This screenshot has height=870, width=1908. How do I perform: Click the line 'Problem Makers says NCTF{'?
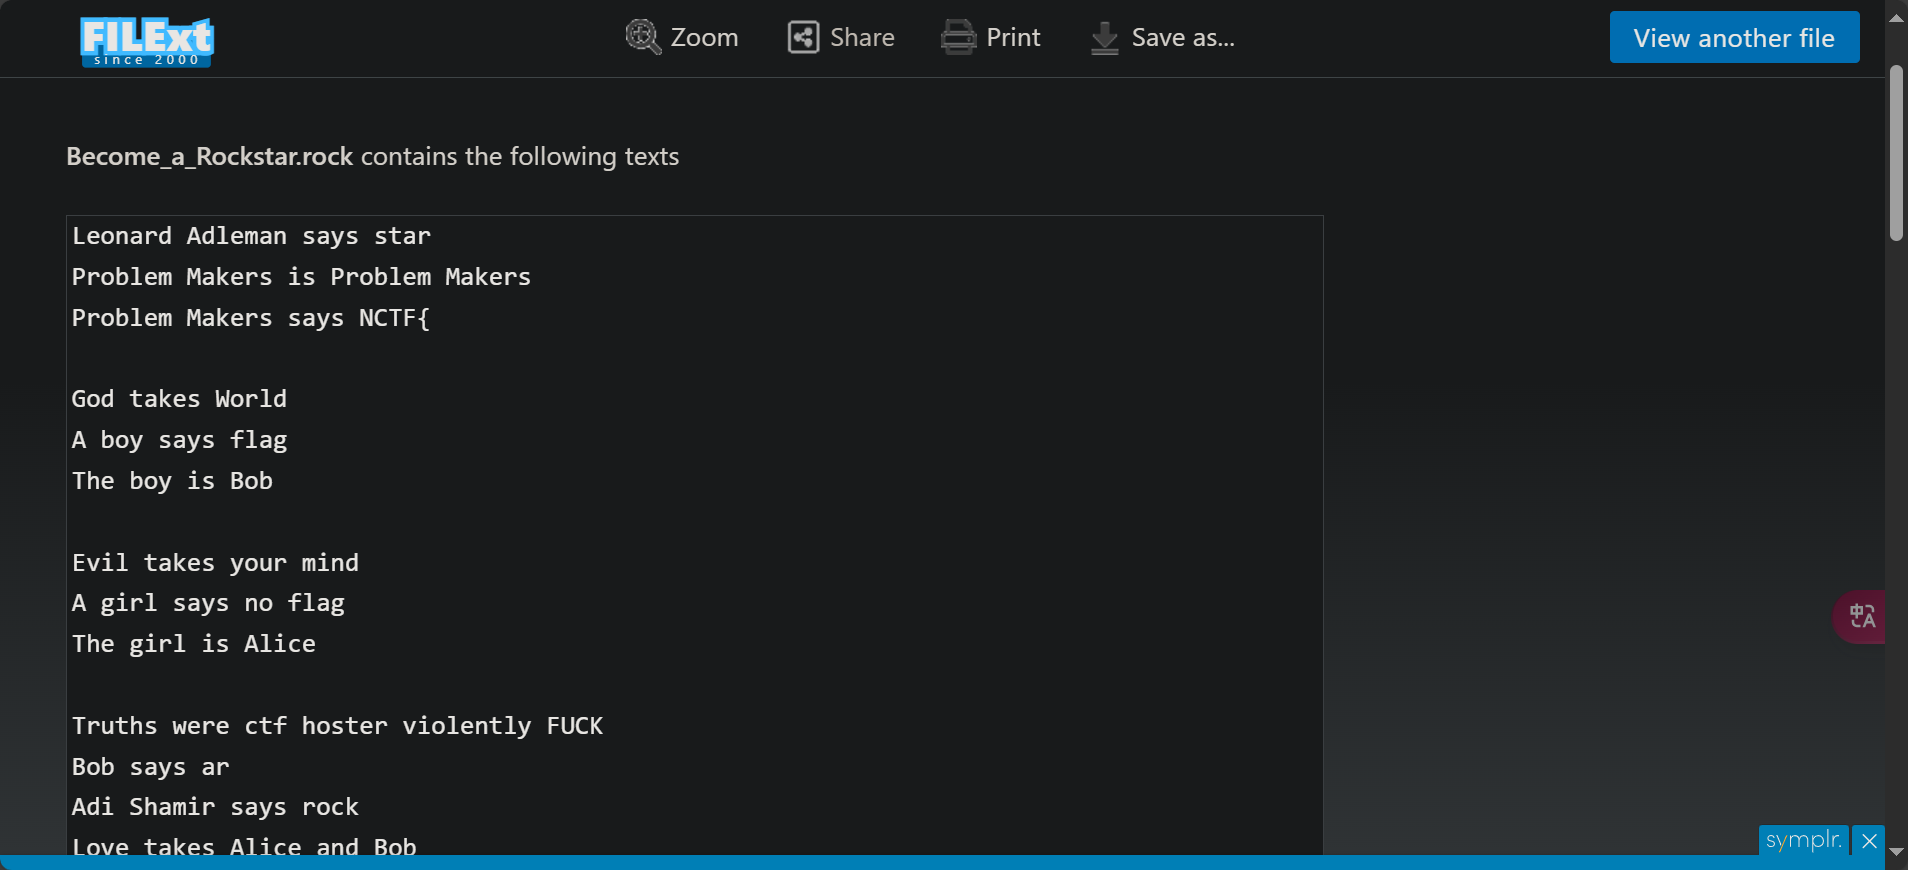pyautogui.click(x=251, y=318)
